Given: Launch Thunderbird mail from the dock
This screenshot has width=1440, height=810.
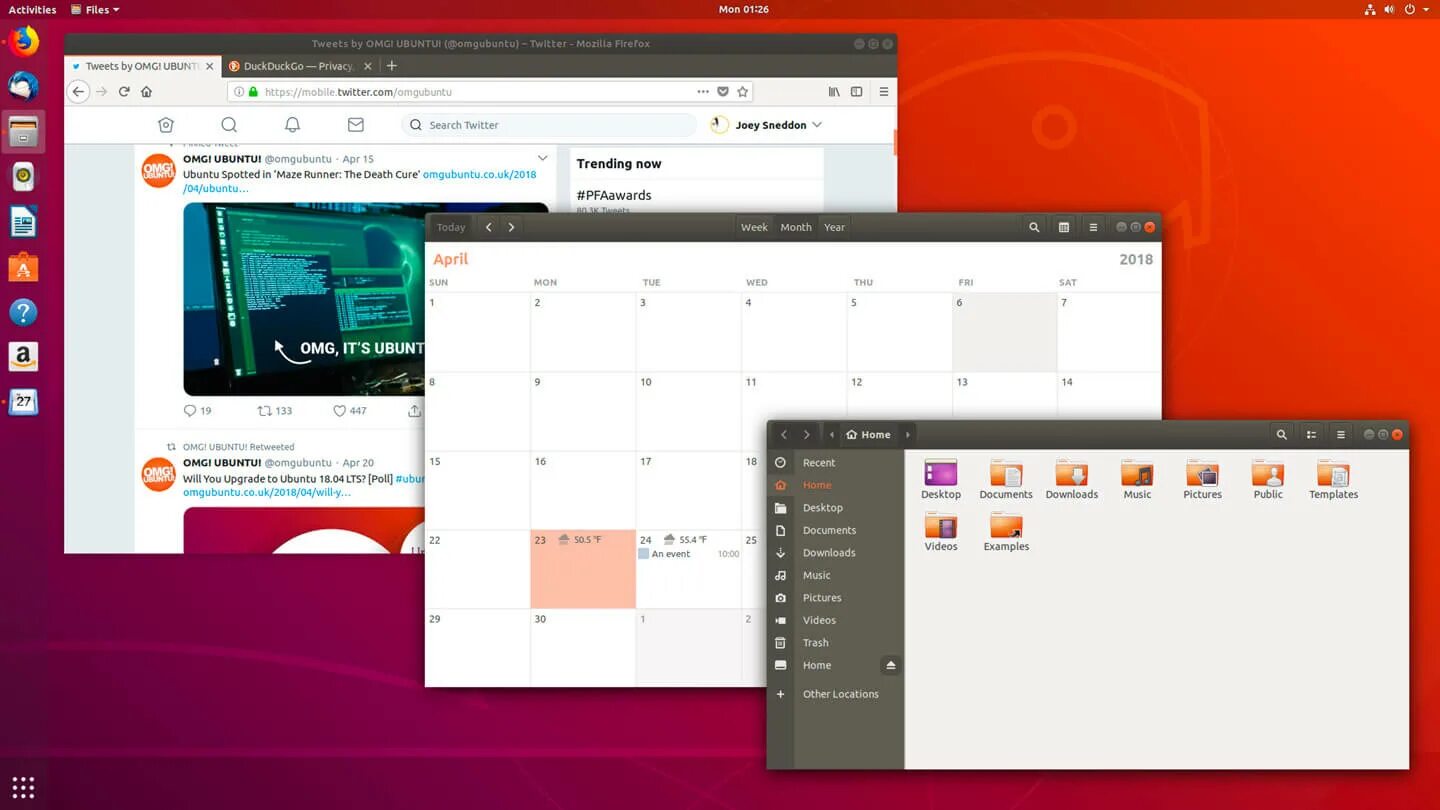Looking at the screenshot, I should point(23,87).
